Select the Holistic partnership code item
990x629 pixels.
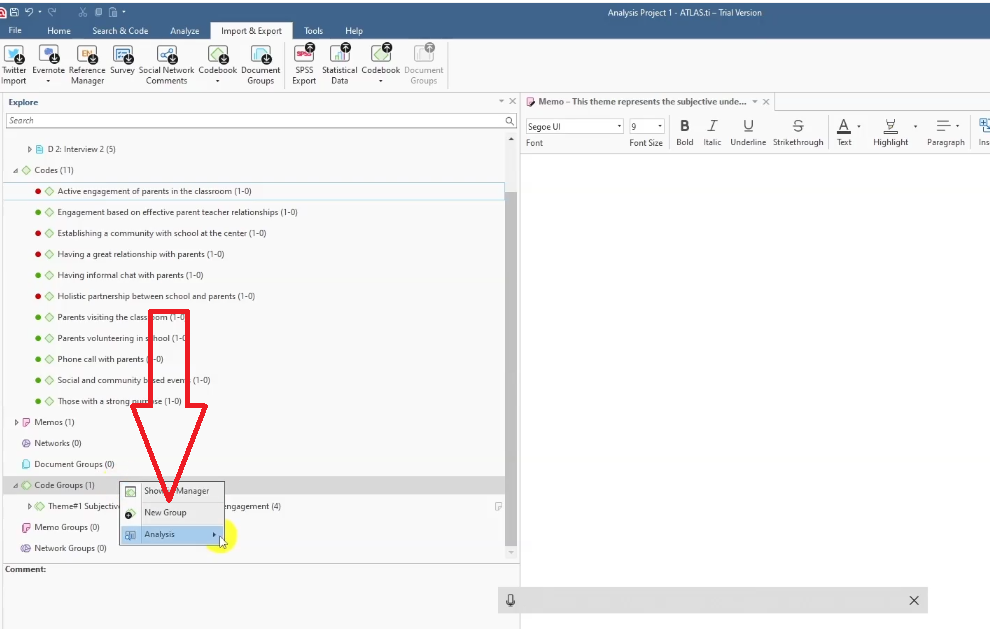tap(155, 296)
